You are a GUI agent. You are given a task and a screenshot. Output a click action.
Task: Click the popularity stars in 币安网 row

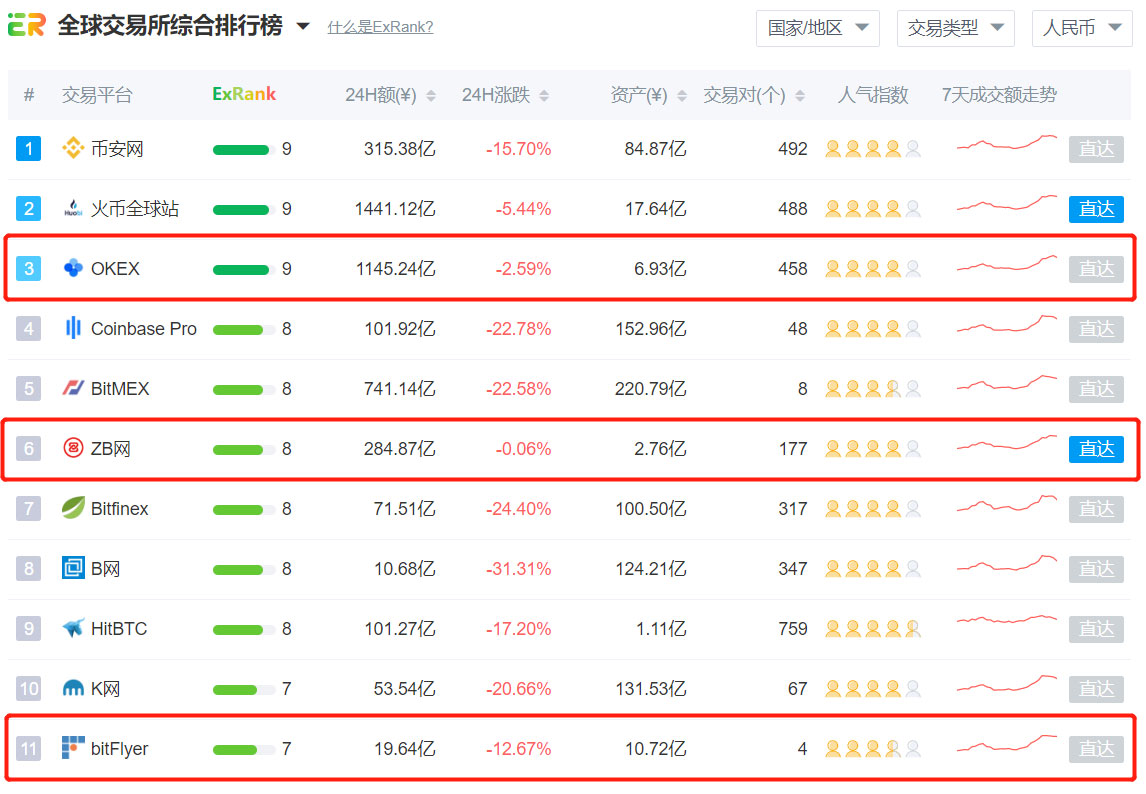[x=873, y=149]
